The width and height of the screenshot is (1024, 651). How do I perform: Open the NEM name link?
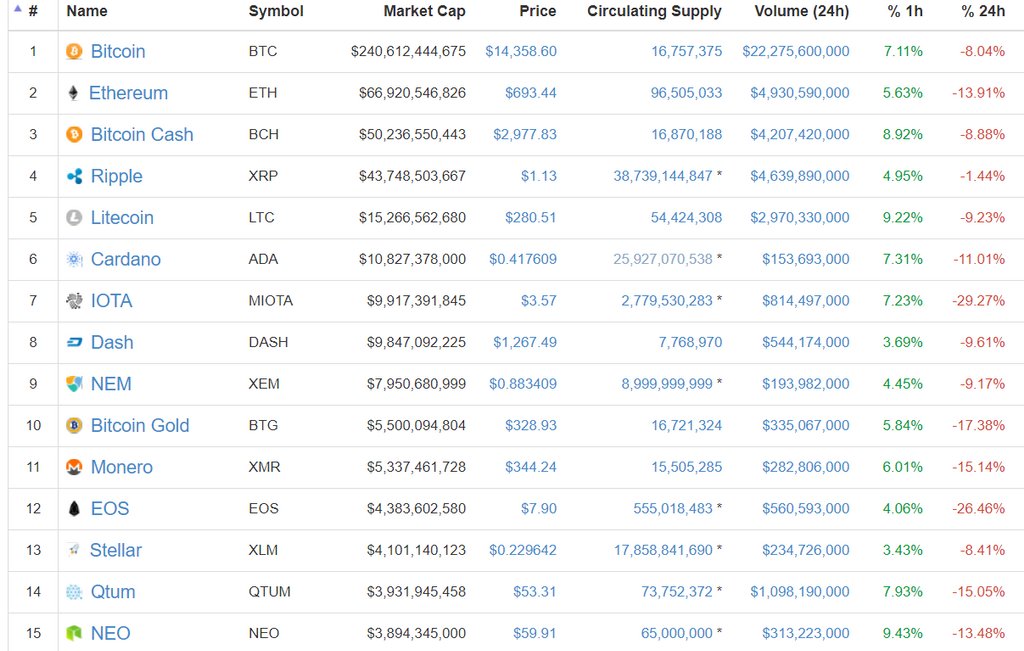[x=111, y=384]
